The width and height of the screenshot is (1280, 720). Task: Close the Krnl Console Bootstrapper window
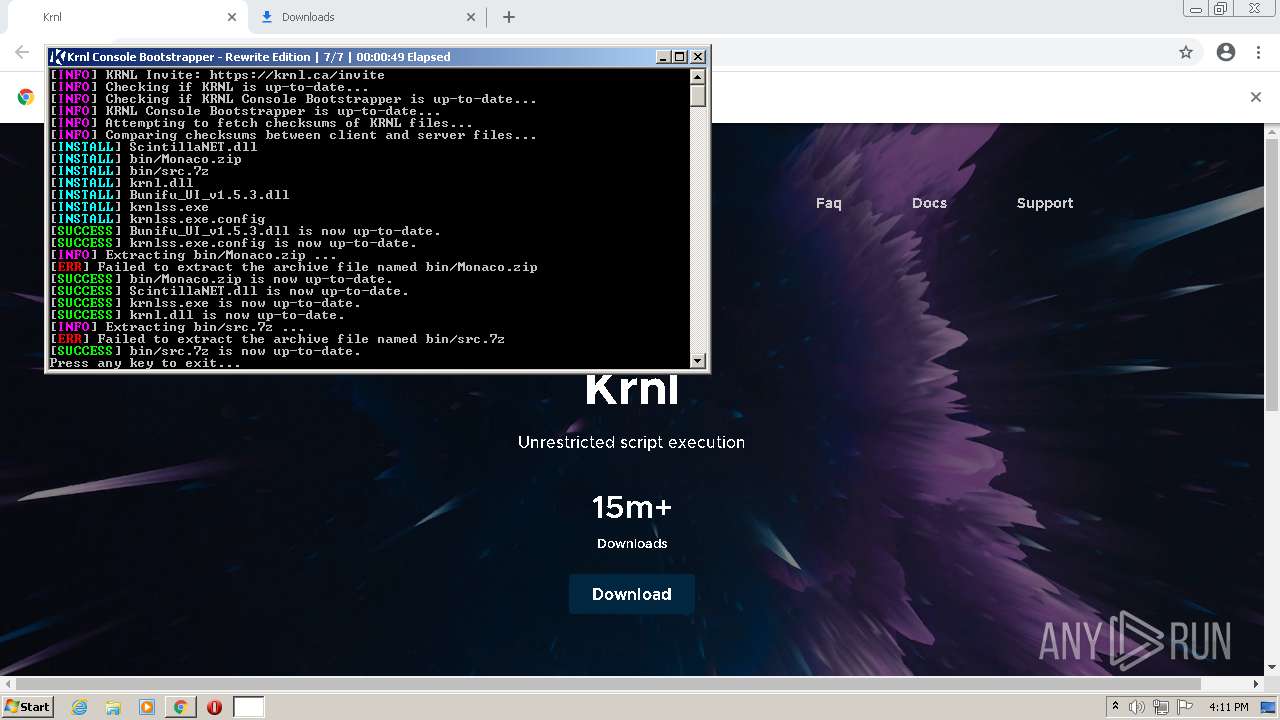coord(698,57)
